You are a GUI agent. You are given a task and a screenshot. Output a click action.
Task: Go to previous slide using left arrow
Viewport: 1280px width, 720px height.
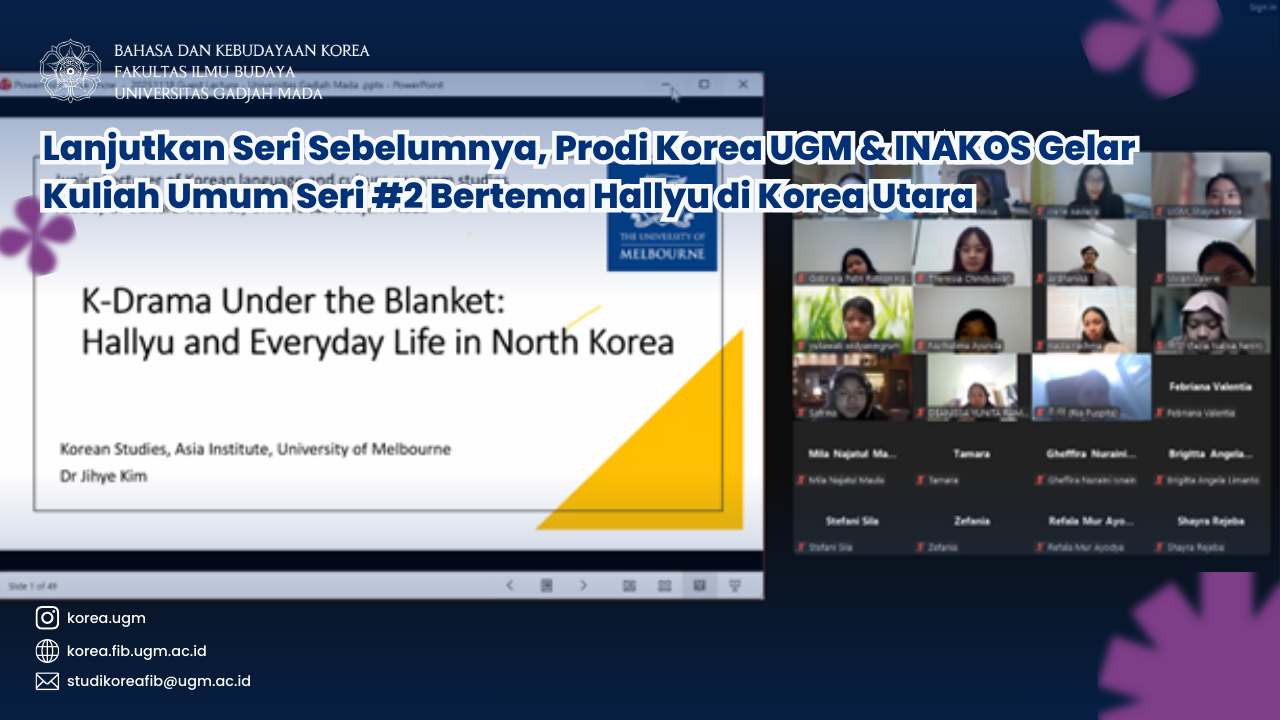[510, 585]
